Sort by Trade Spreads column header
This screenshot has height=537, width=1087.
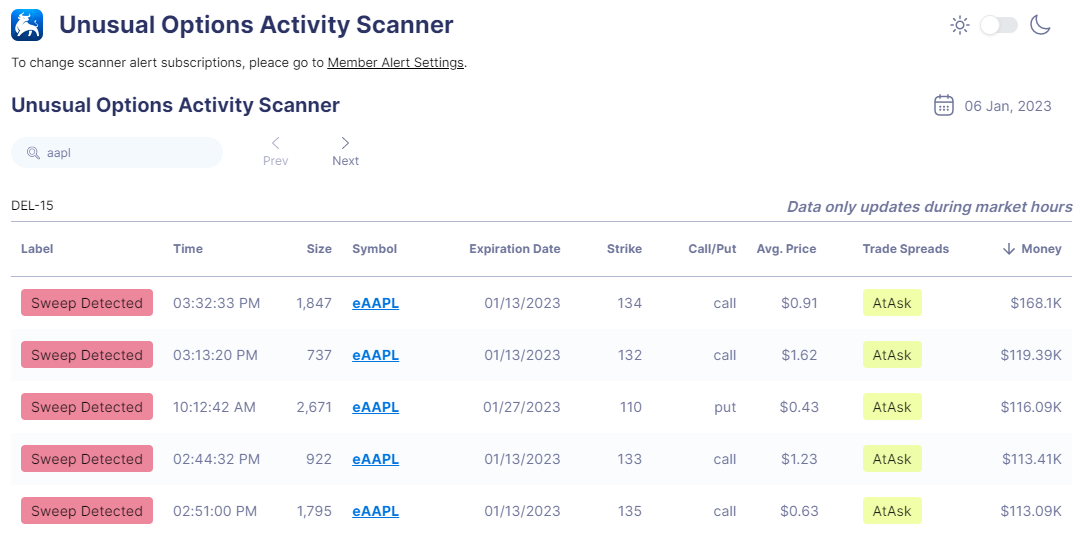[x=905, y=249]
